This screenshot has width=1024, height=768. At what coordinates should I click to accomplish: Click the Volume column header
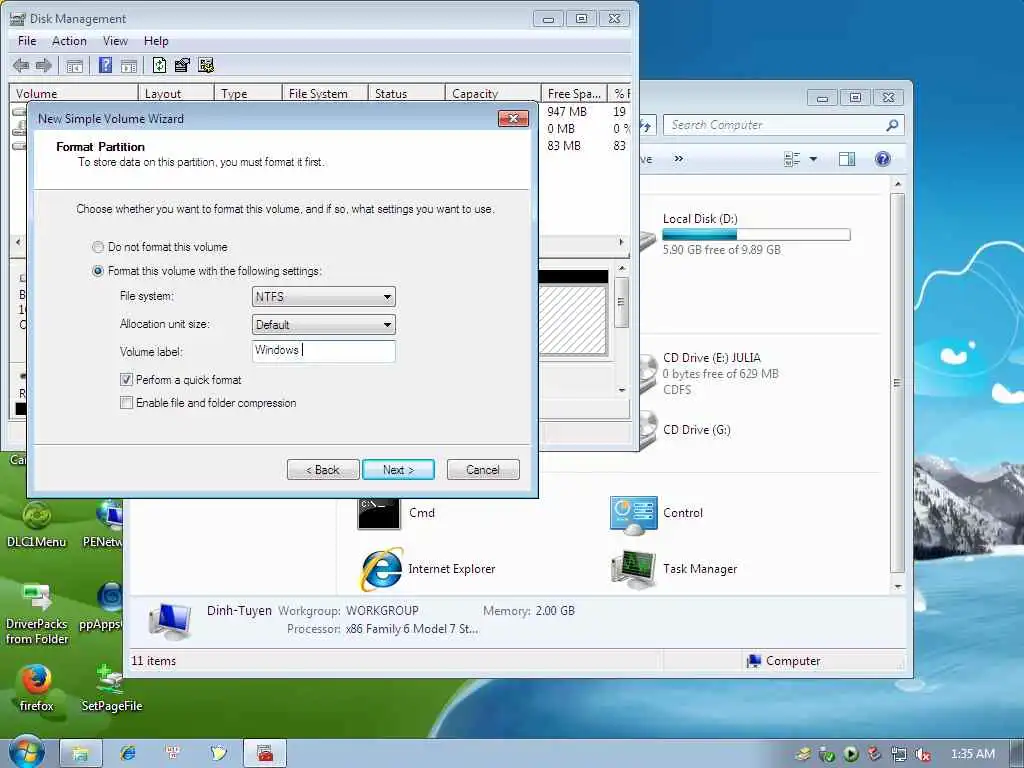point(73,93)
